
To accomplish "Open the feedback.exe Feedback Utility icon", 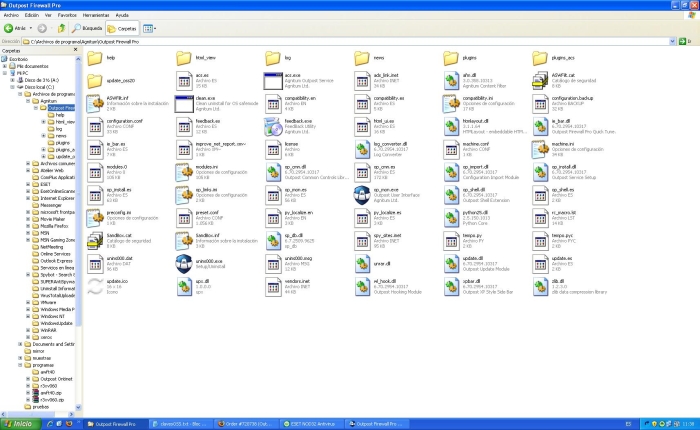I will click(273, 126).
